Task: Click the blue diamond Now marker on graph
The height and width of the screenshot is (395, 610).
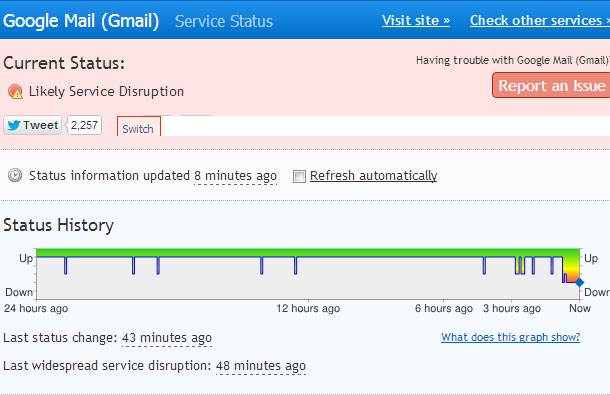Action: [579, 282]
